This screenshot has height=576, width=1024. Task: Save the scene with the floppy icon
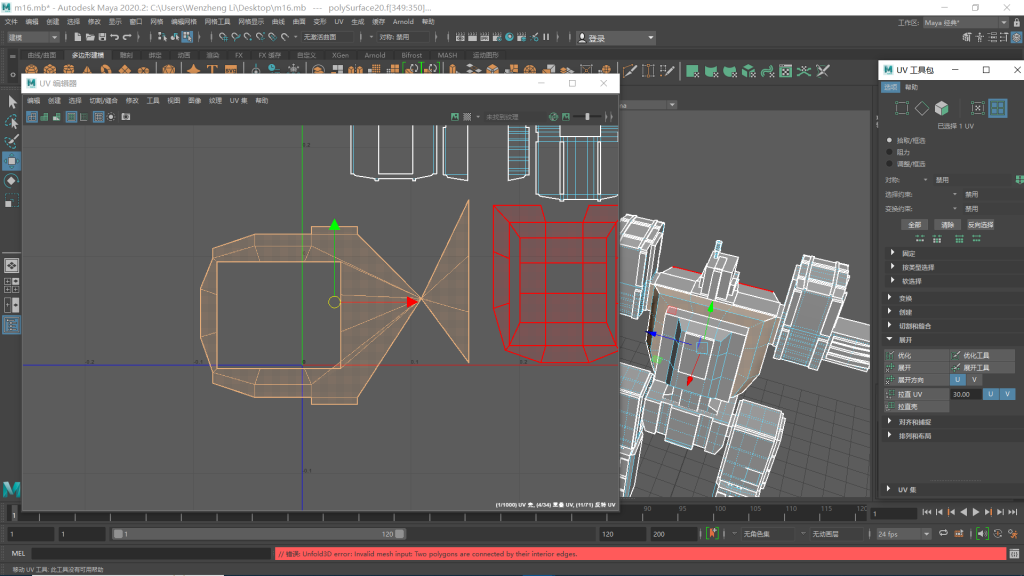102,37
